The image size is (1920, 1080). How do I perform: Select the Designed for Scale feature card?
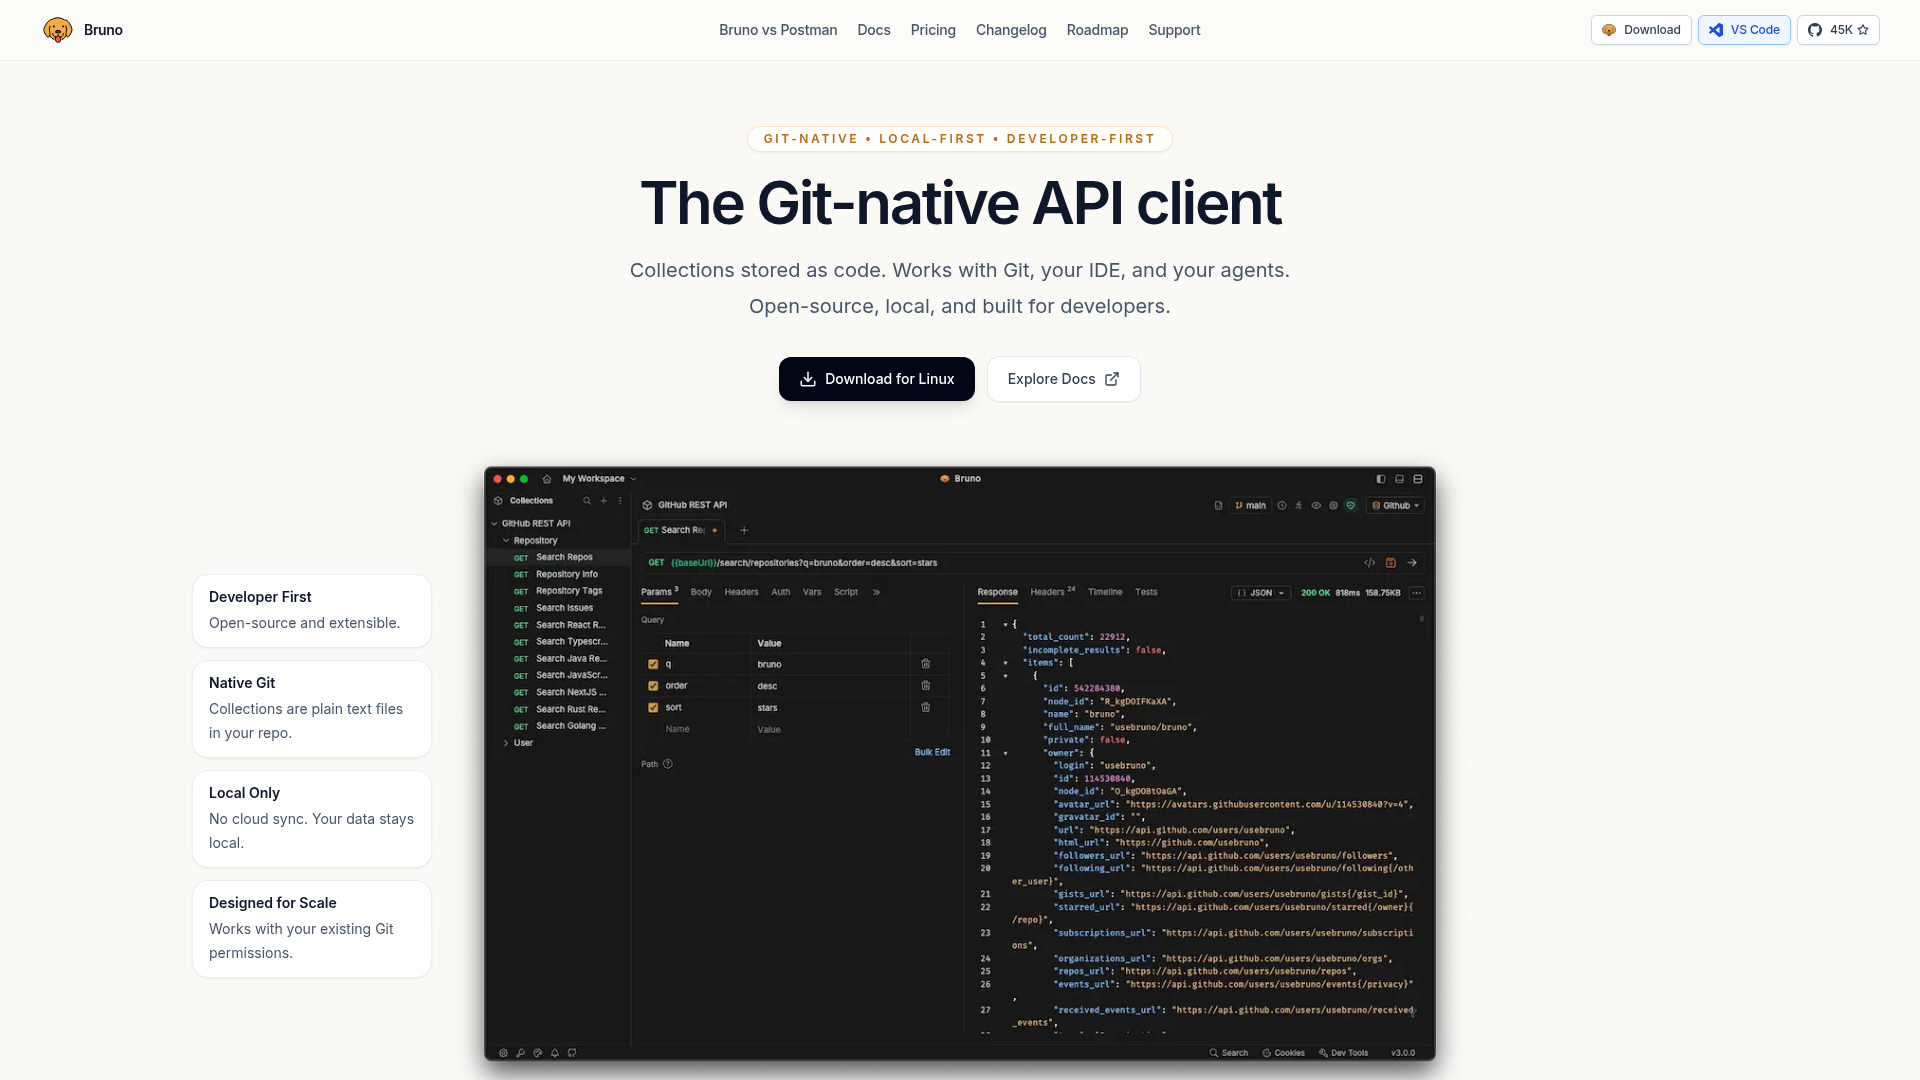[312, 929]
